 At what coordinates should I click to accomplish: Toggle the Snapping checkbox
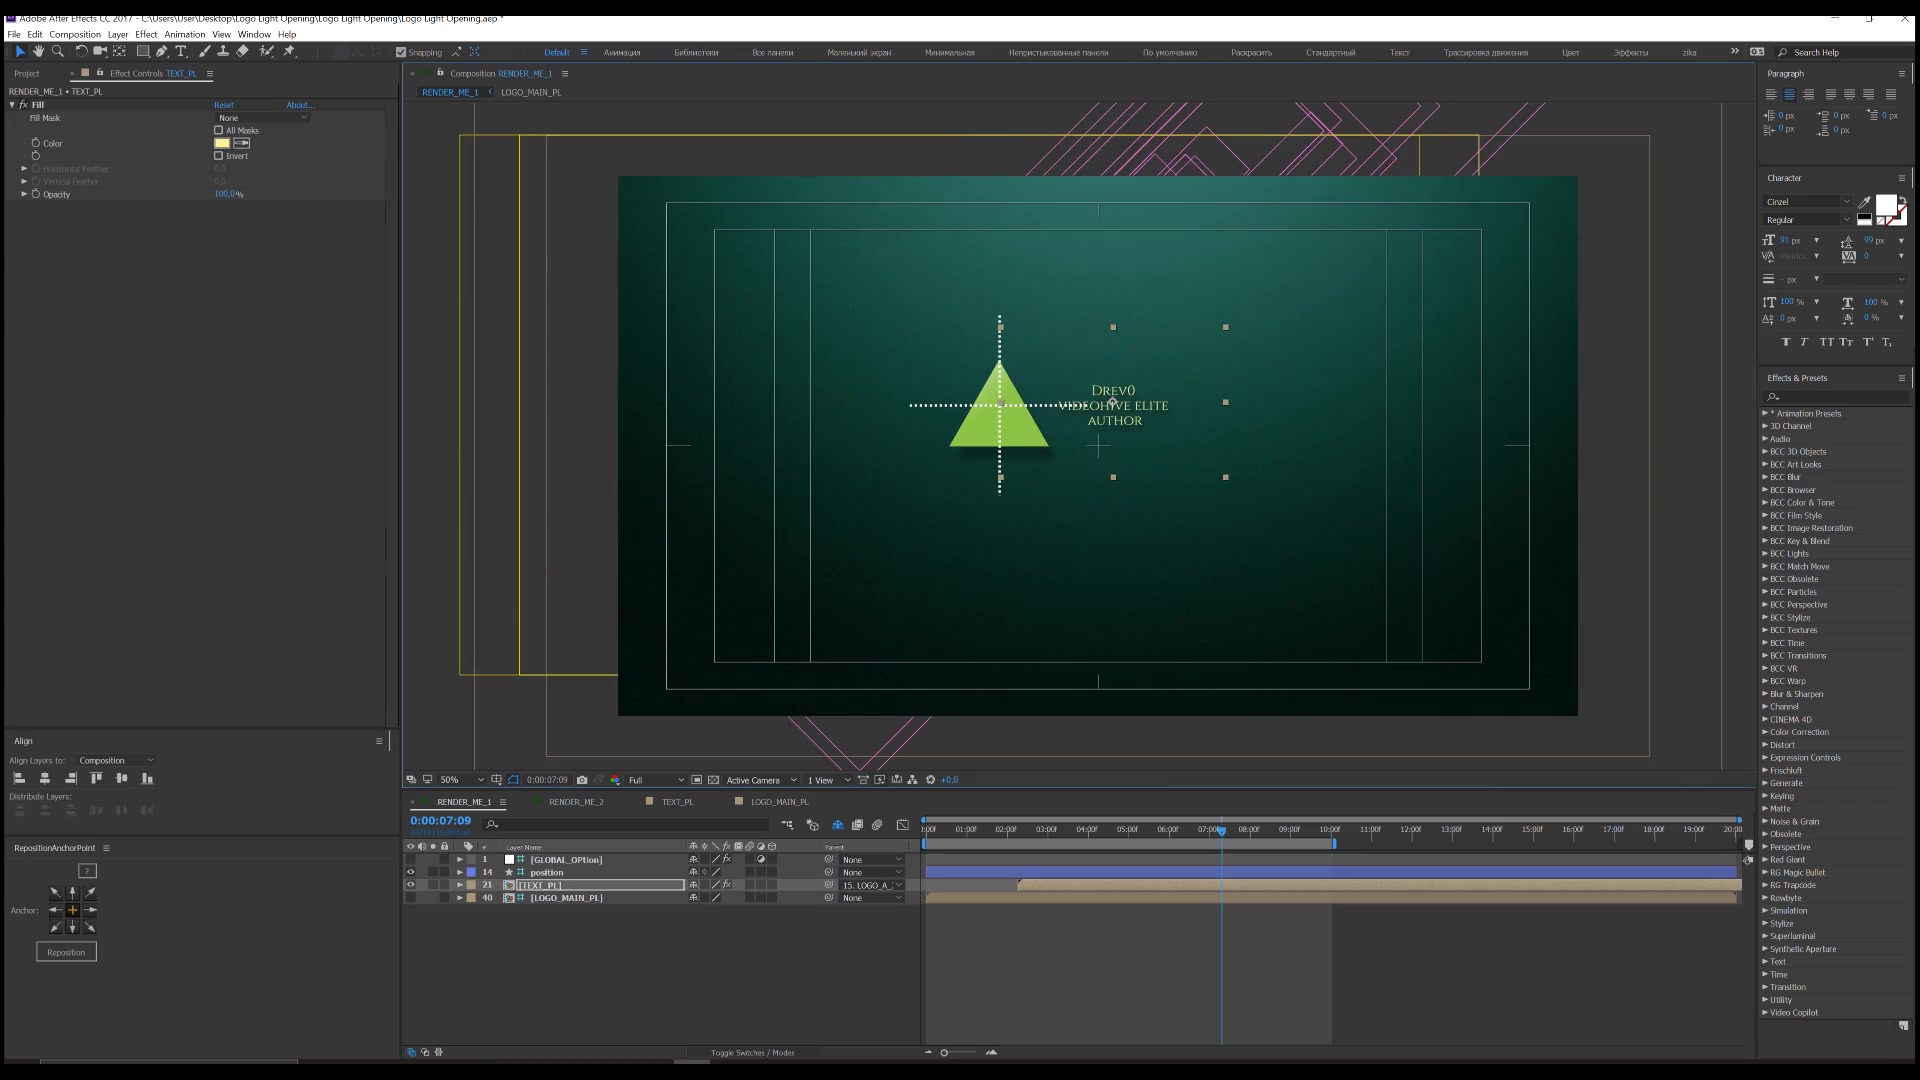pyautogui.click(x=401, y=52)
